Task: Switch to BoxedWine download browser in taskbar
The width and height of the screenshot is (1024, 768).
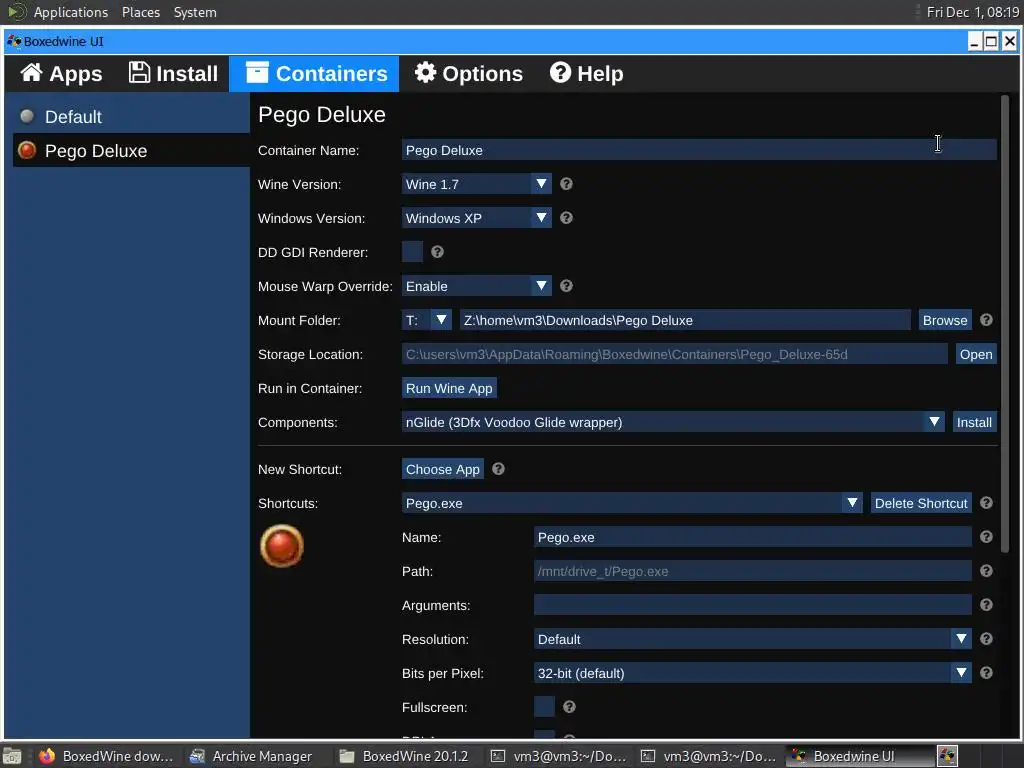Action: pos(106,756)
